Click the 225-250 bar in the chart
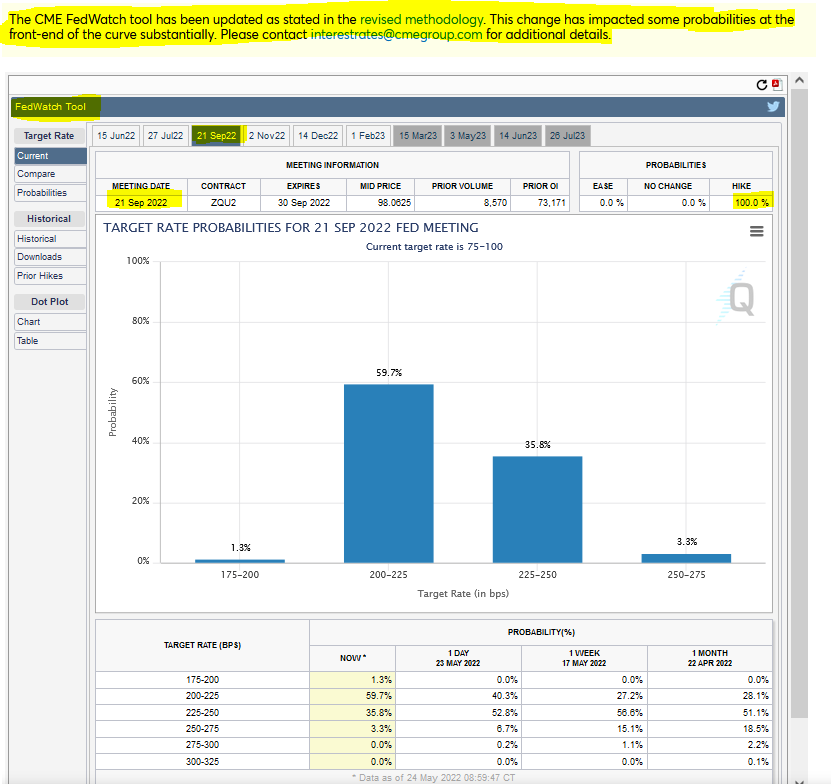The width and height of the screenshot is (831, 784). click(x=537, y=509)
